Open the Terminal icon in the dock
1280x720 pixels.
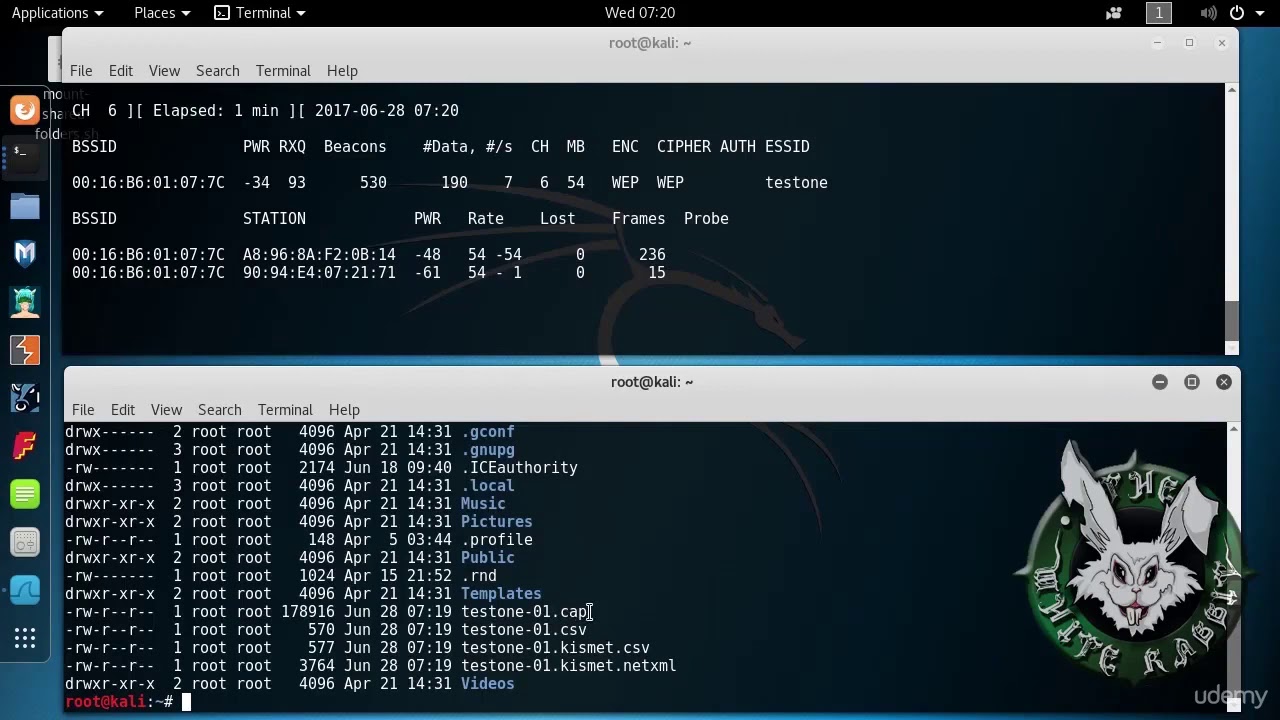tap(25, 156)
